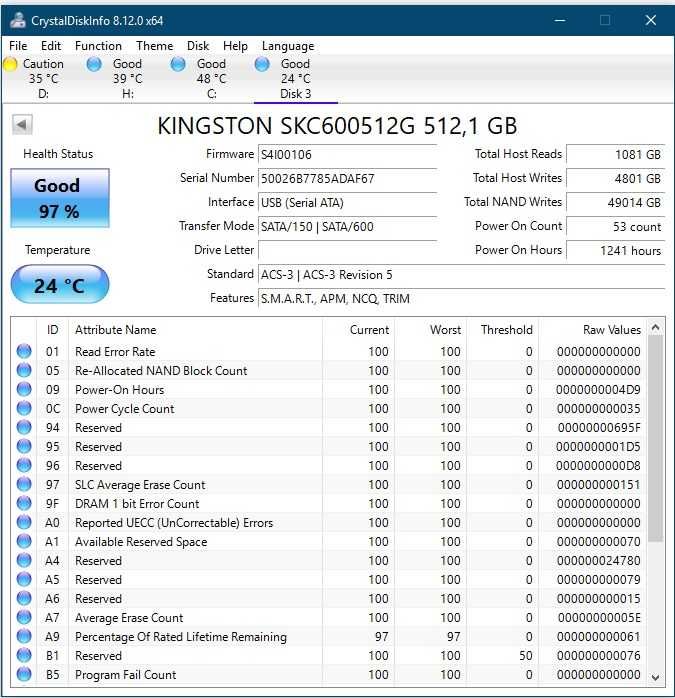675x698 pixels.
Task: Click the Threshold column header
Action: [x=502, y=330]
